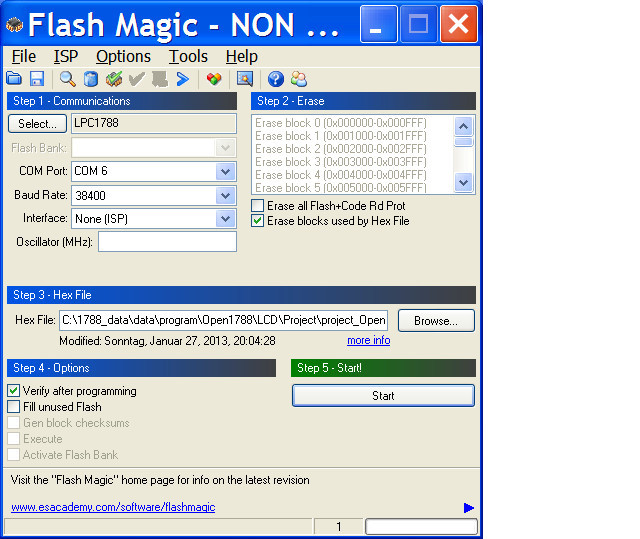640x539 pixels.
Task: Expand the disabled Flash Bank dropdown
Action: click(x=225, y=148)
